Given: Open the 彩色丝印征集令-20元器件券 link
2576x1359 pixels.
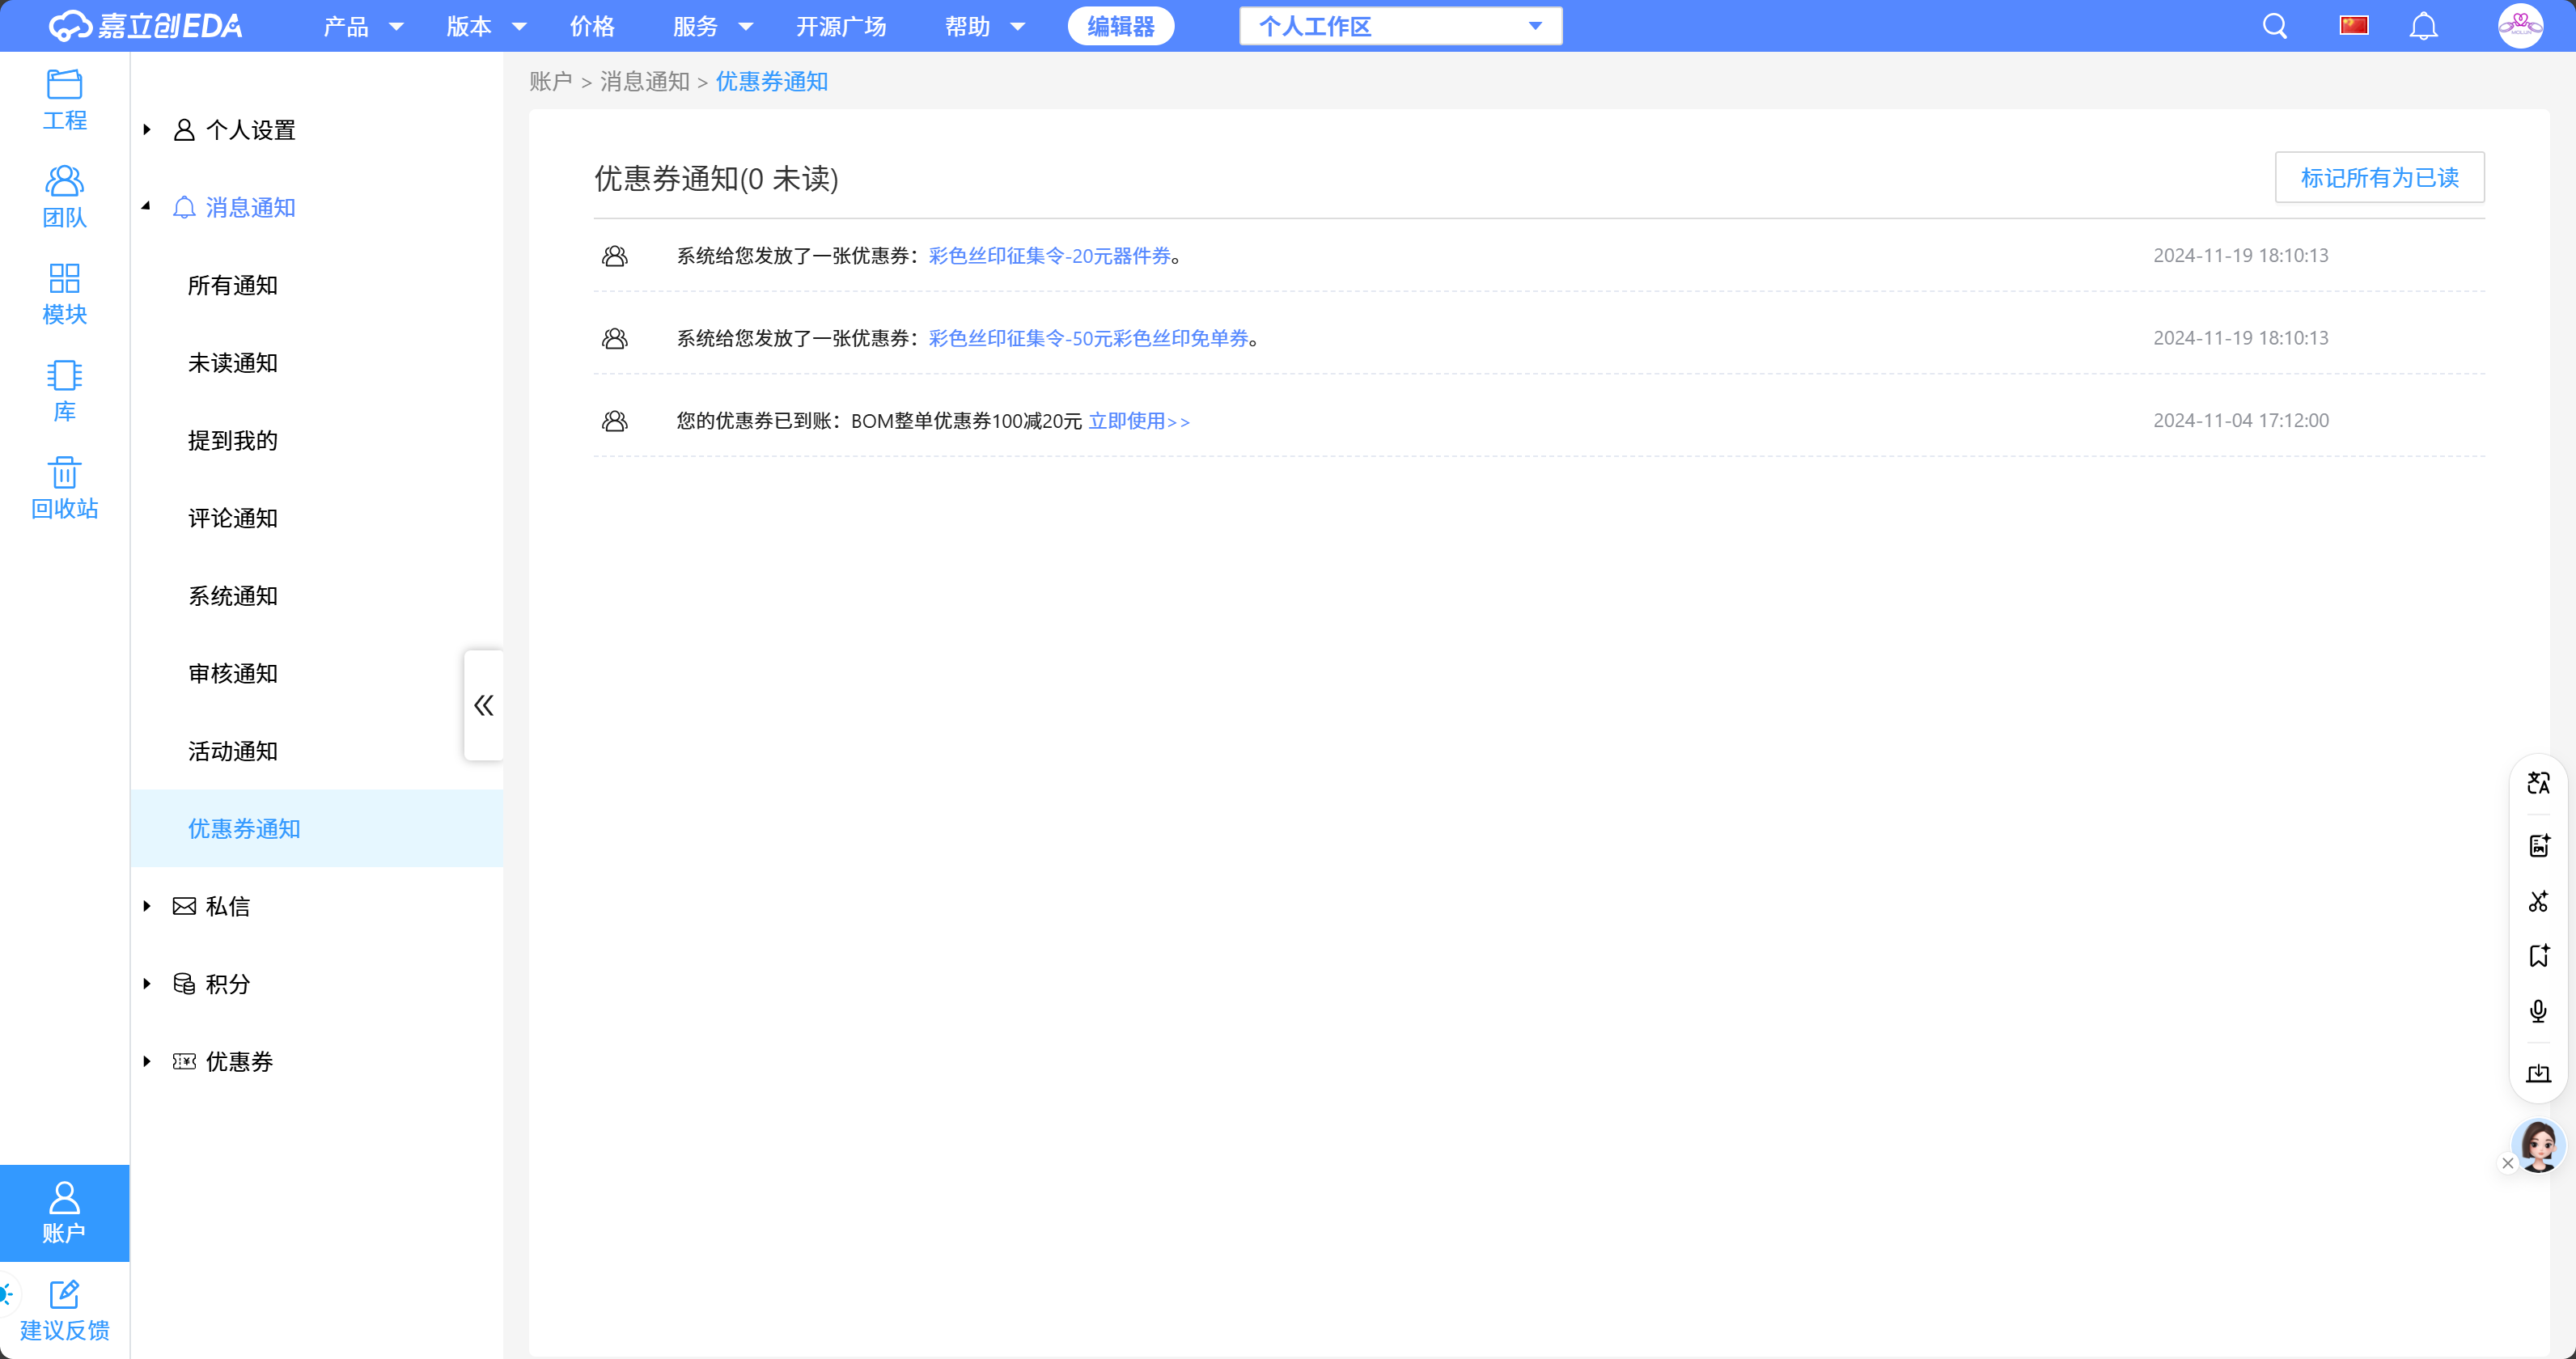Looking at the screenshot, I should (1049, 256).
